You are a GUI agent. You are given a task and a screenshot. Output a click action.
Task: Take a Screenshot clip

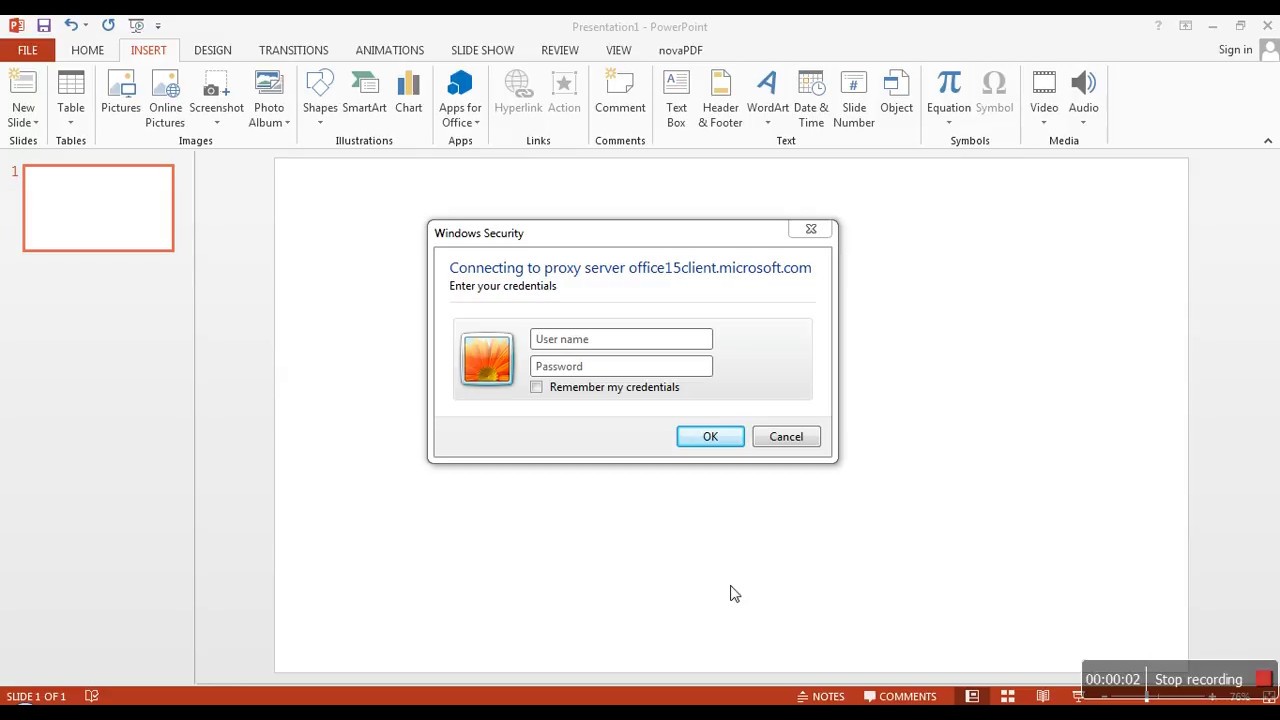pos(216,99)
